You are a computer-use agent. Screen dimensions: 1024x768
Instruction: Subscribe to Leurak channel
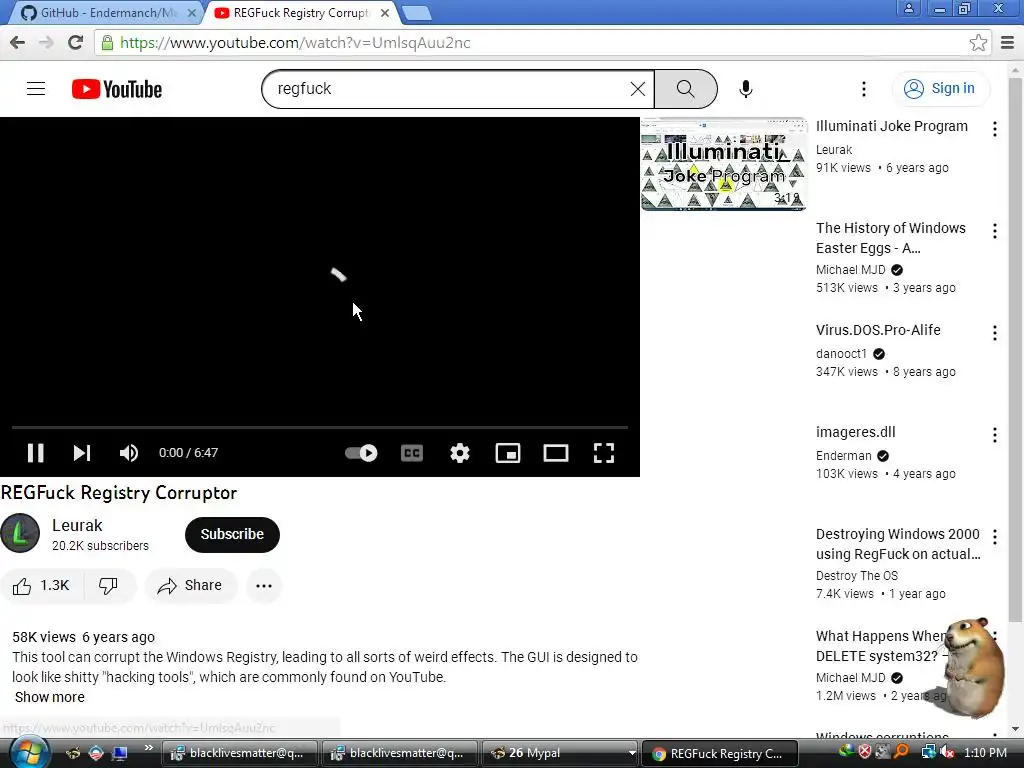pyautogui.click(x=232, y=534)
